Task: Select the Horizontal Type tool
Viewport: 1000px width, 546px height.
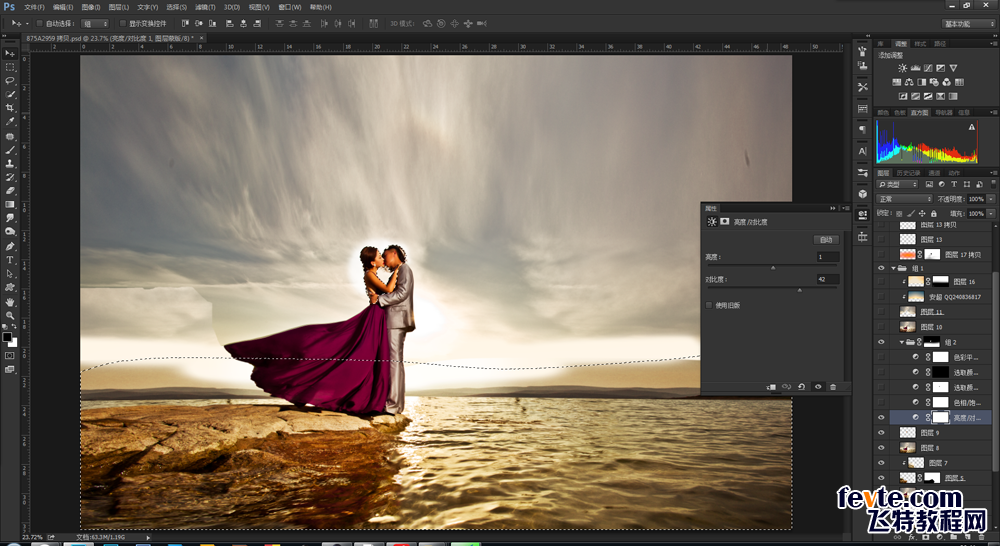Action: pos(10,260)
